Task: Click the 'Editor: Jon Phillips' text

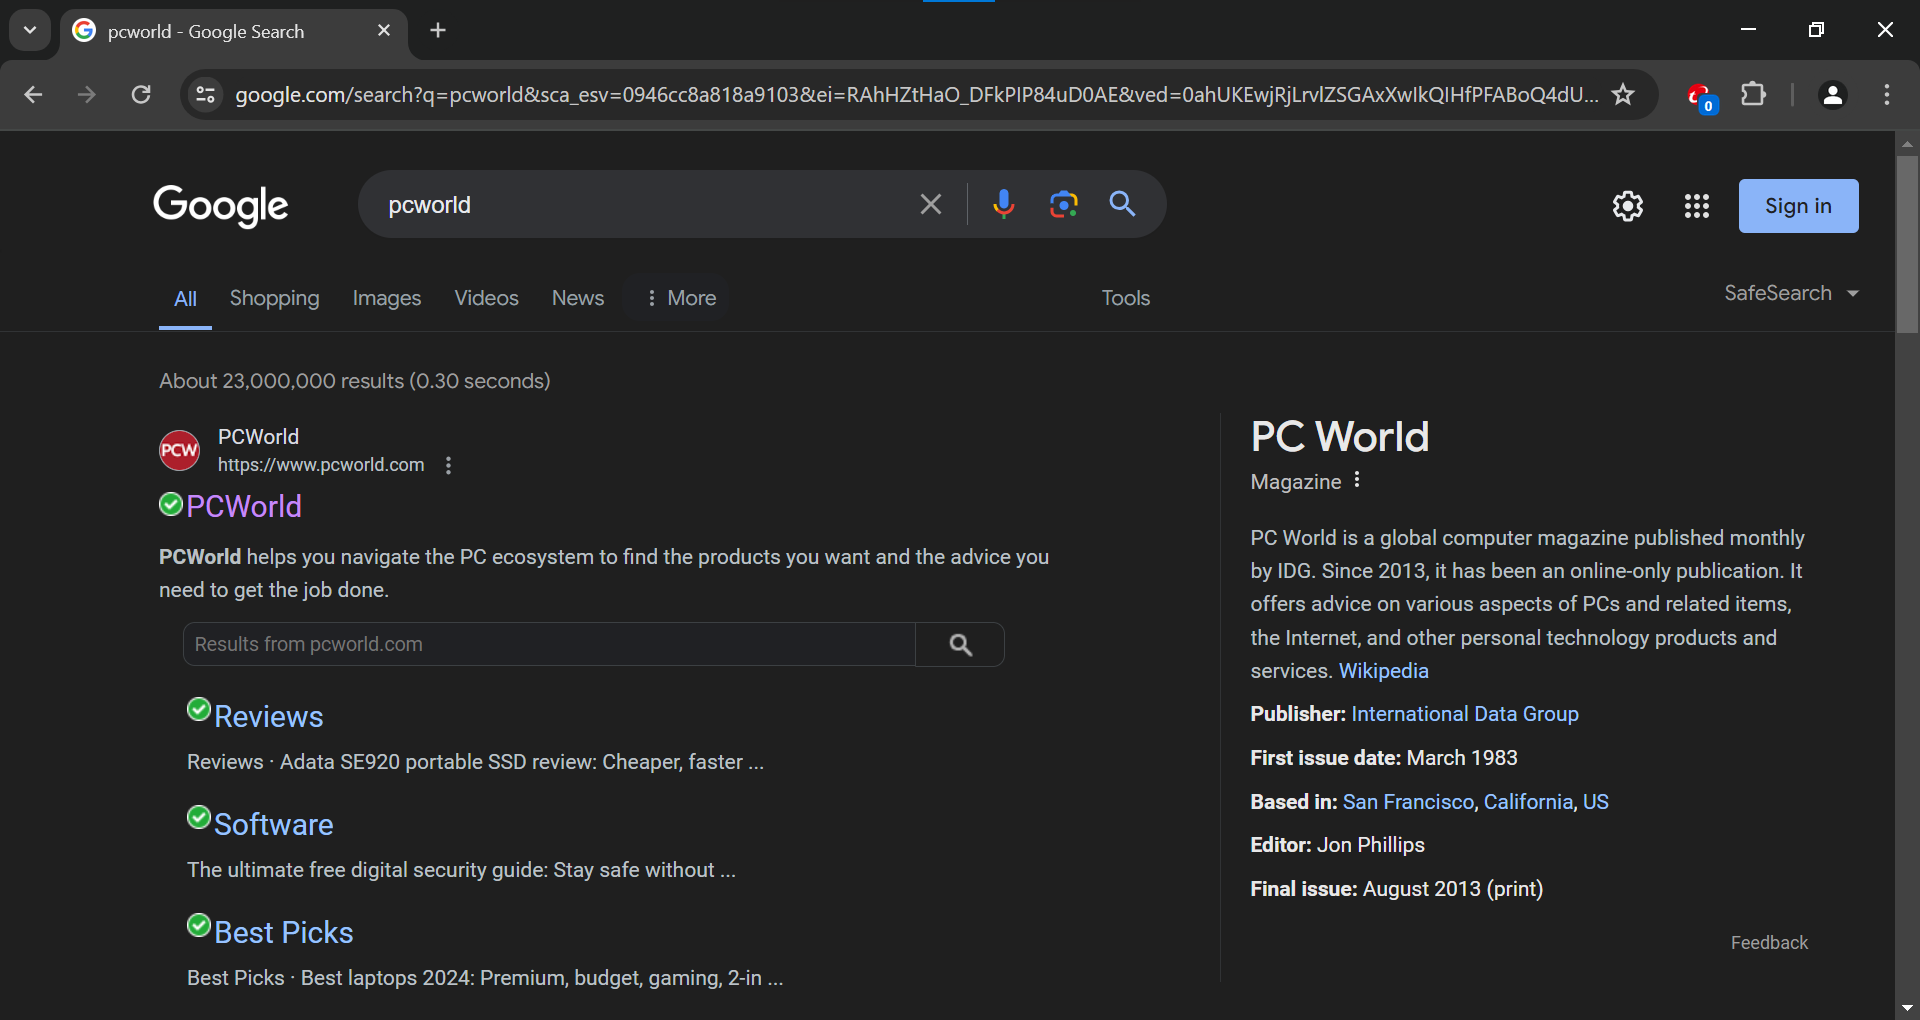Action: [x=1337, y=845]
